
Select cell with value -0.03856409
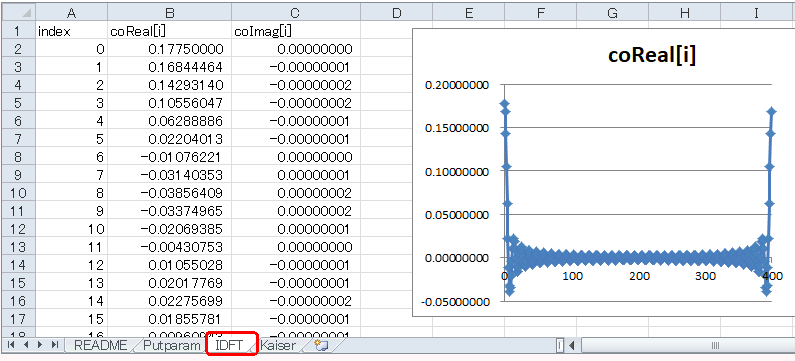click(x=169, y=193)
